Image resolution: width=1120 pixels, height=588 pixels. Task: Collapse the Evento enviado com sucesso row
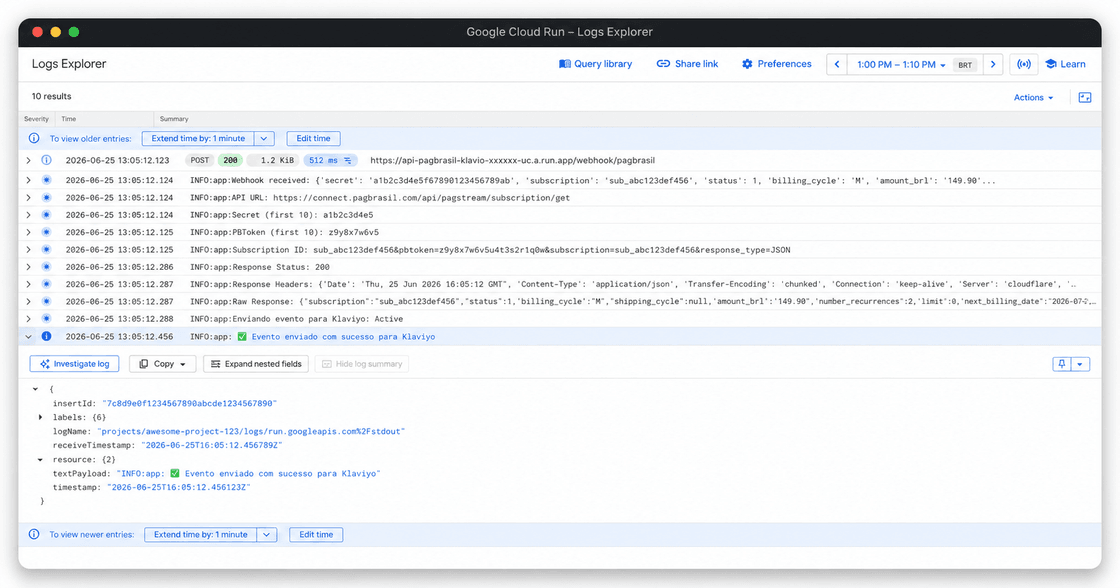point(29,337)
